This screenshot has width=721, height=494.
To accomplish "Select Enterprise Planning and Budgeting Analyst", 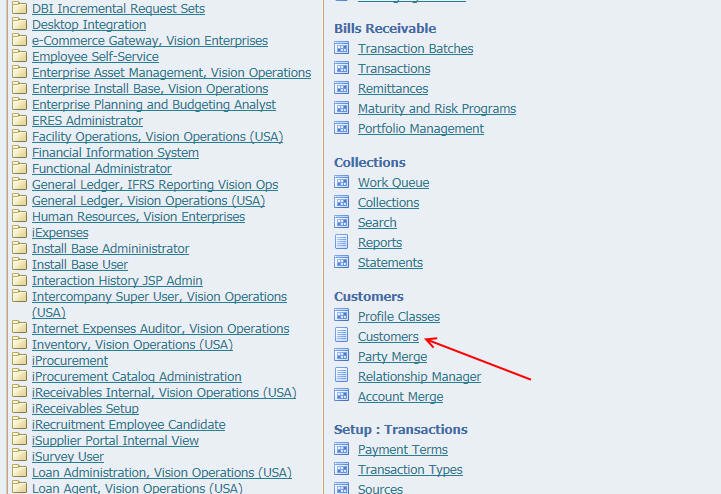I will pos(154,105).
